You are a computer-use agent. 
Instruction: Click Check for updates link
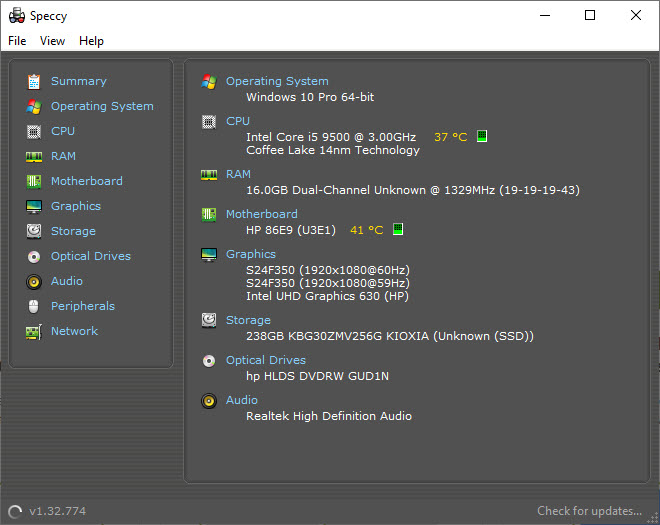tap(589, 511)
